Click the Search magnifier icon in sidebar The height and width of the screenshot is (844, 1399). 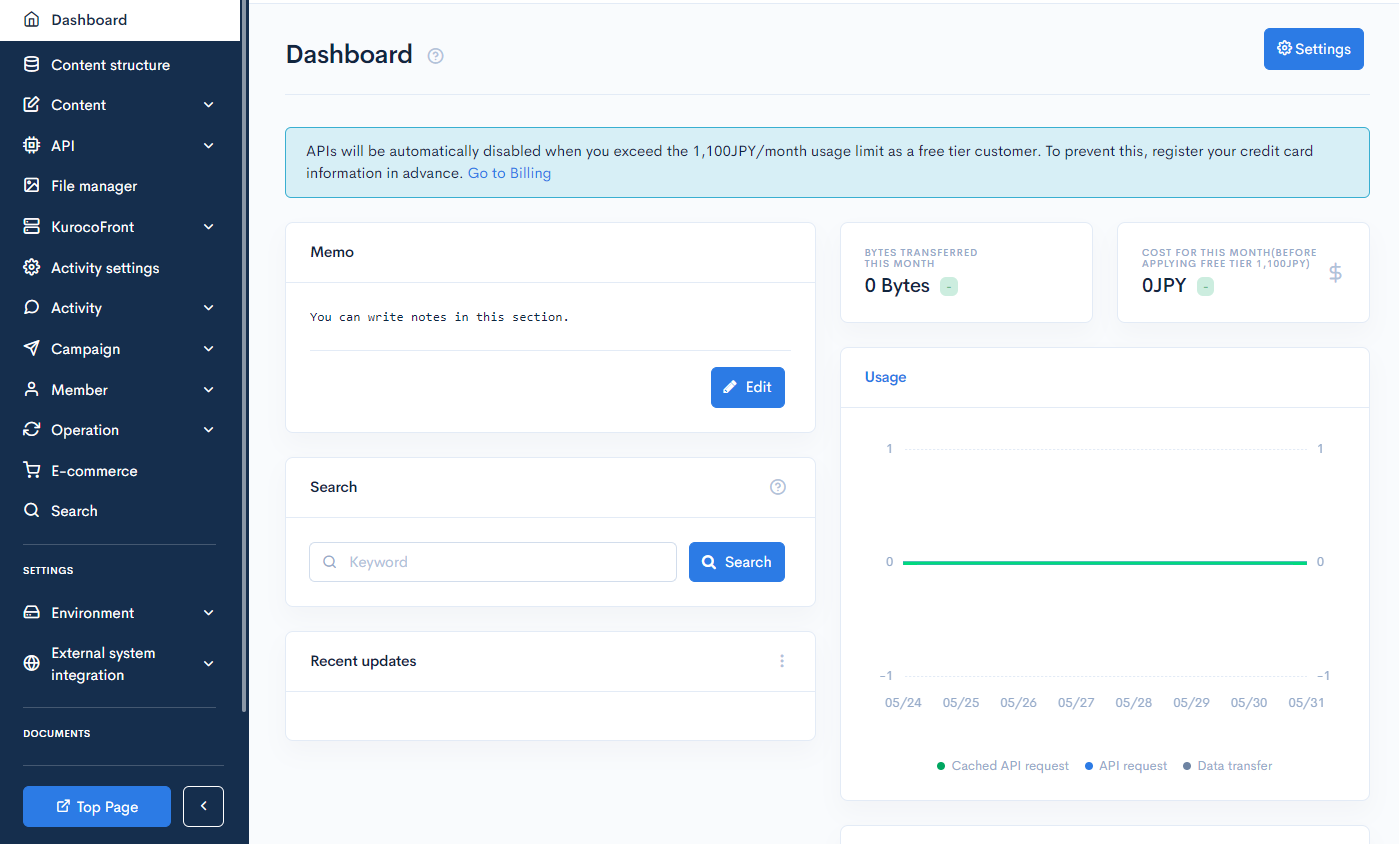pos(30,510)
